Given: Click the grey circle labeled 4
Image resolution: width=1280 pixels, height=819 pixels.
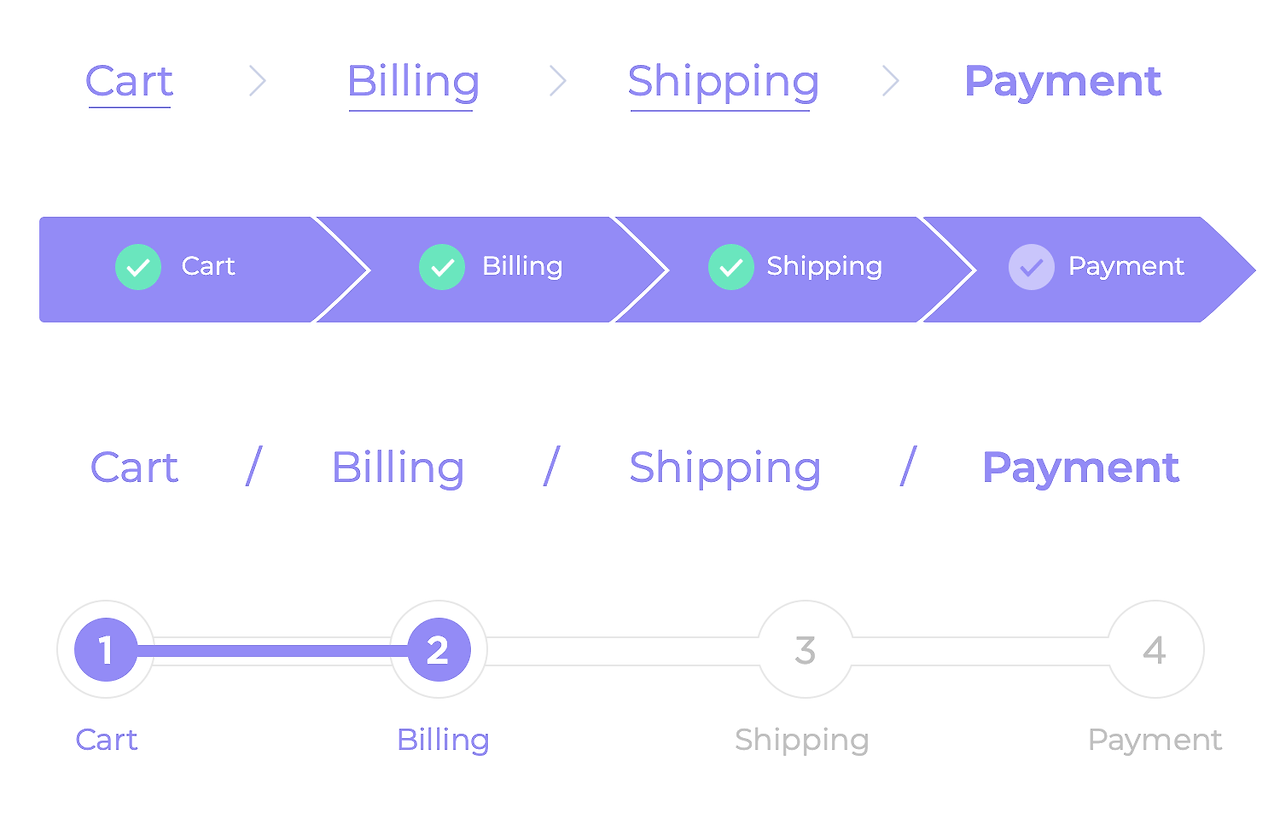Looking at the screenshot, I should pyautogui.click(x=1155, y=649).
